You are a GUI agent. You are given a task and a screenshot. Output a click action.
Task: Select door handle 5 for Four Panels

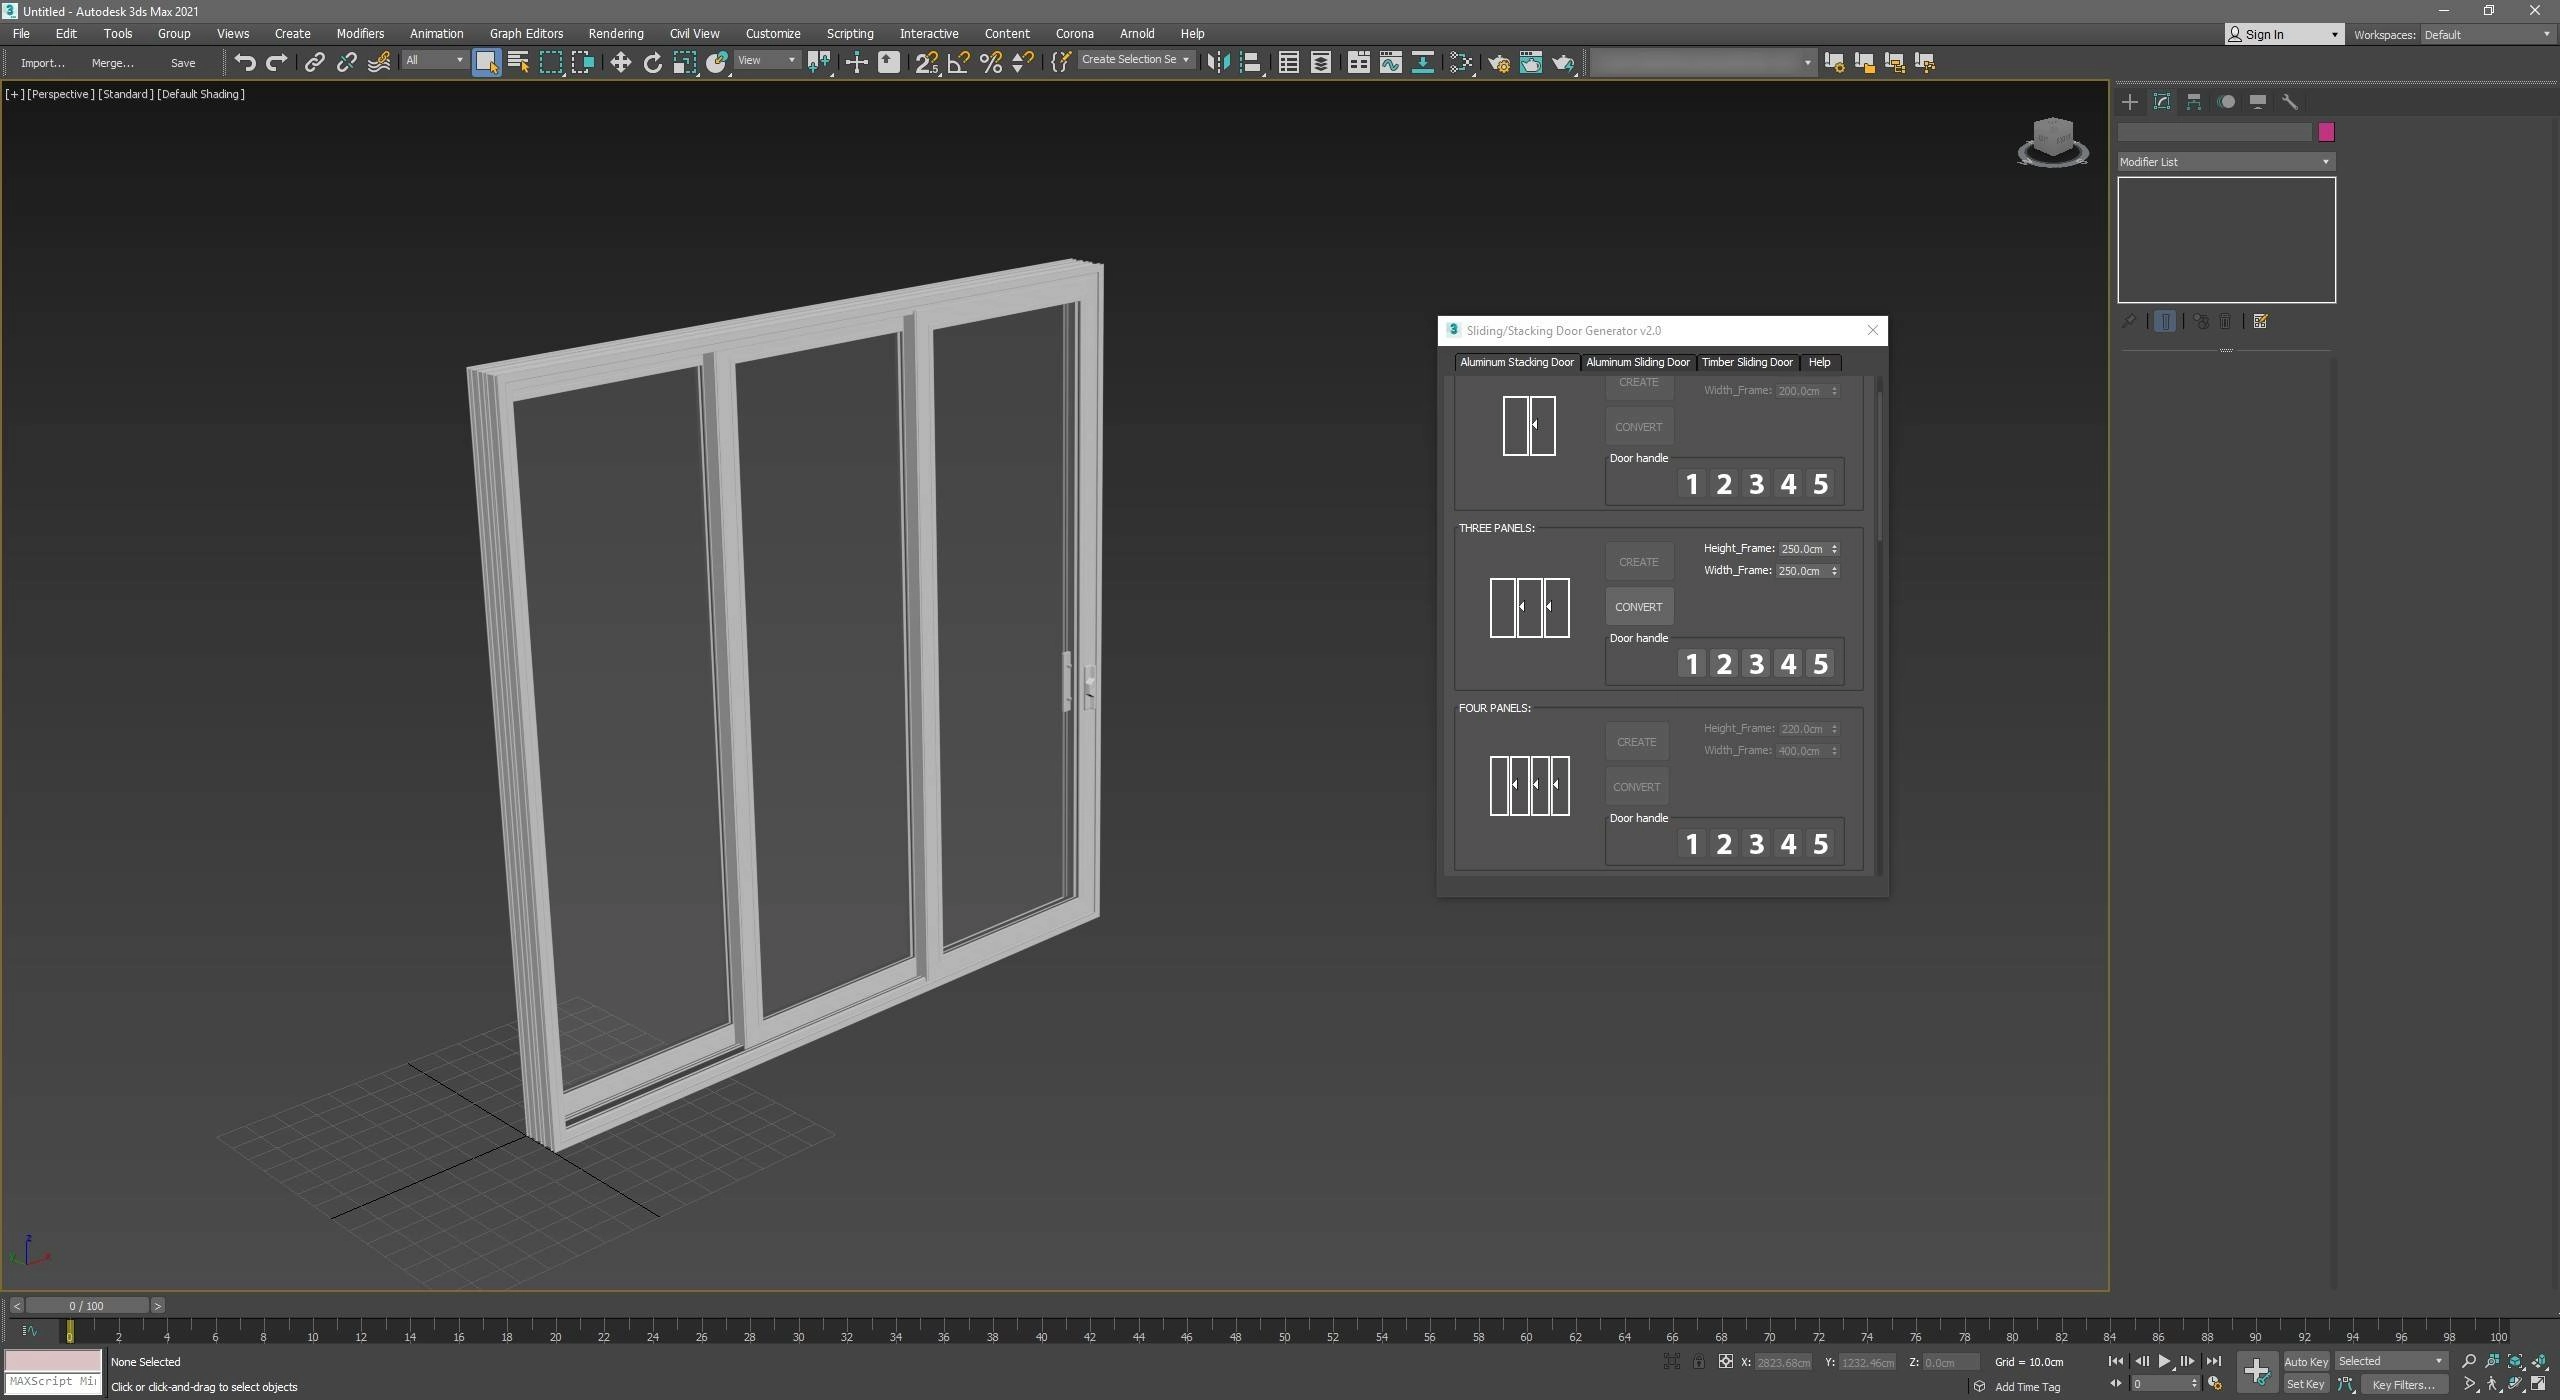click(x=1821, y=844)
